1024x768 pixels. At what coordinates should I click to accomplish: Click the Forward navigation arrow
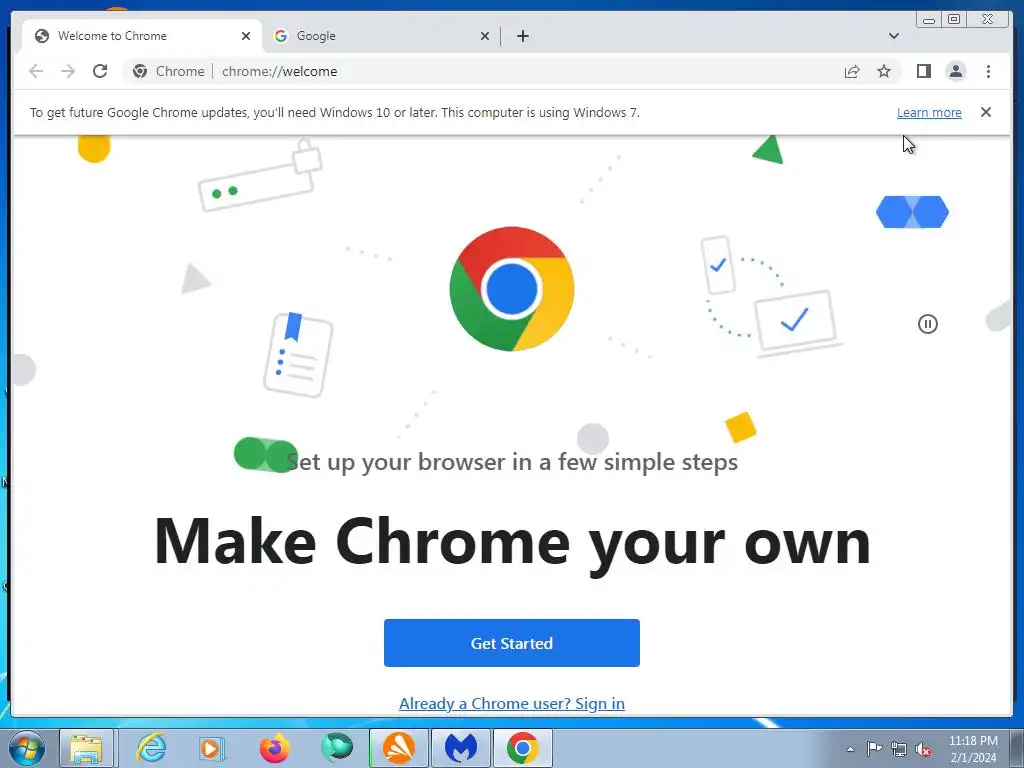click(x=68, y=71)
